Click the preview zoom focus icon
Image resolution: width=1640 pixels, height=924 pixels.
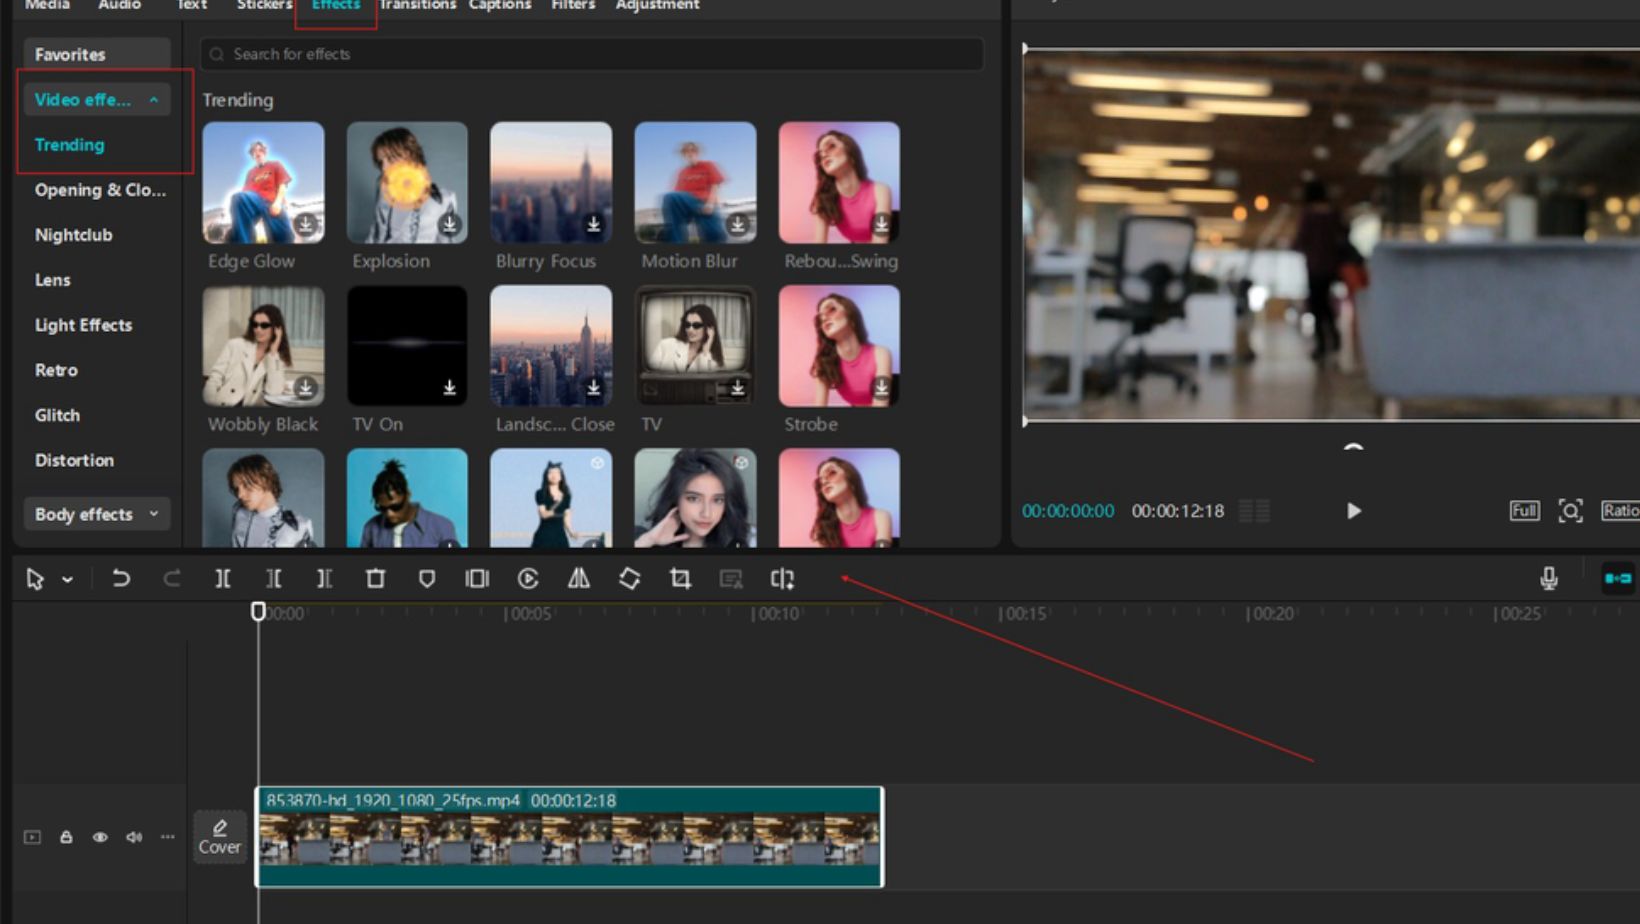click(1571, 511)
